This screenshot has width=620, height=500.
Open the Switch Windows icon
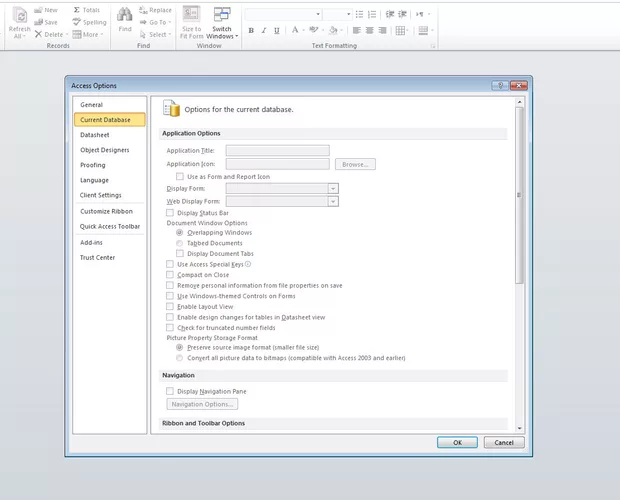222,15
